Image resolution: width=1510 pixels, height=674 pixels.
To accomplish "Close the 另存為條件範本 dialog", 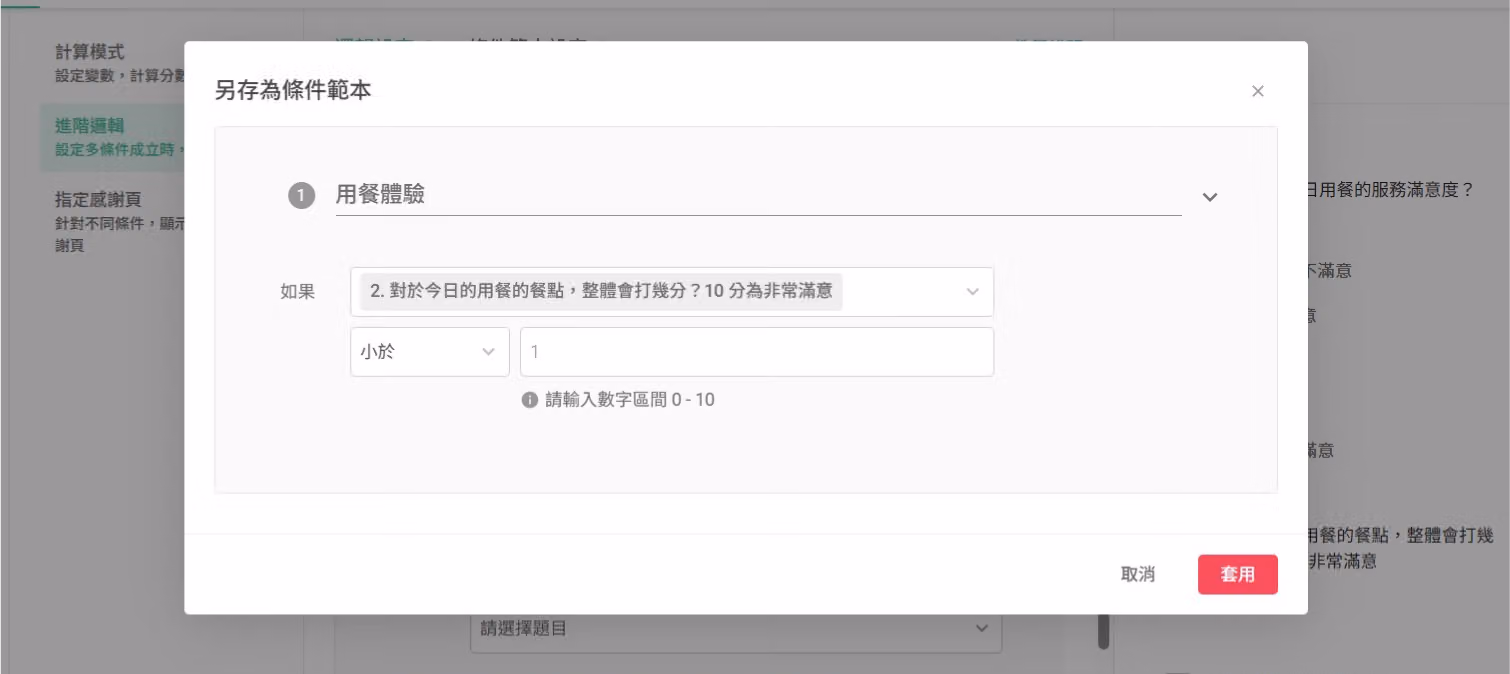I will pyautogui.click(x=1258, y=91).
